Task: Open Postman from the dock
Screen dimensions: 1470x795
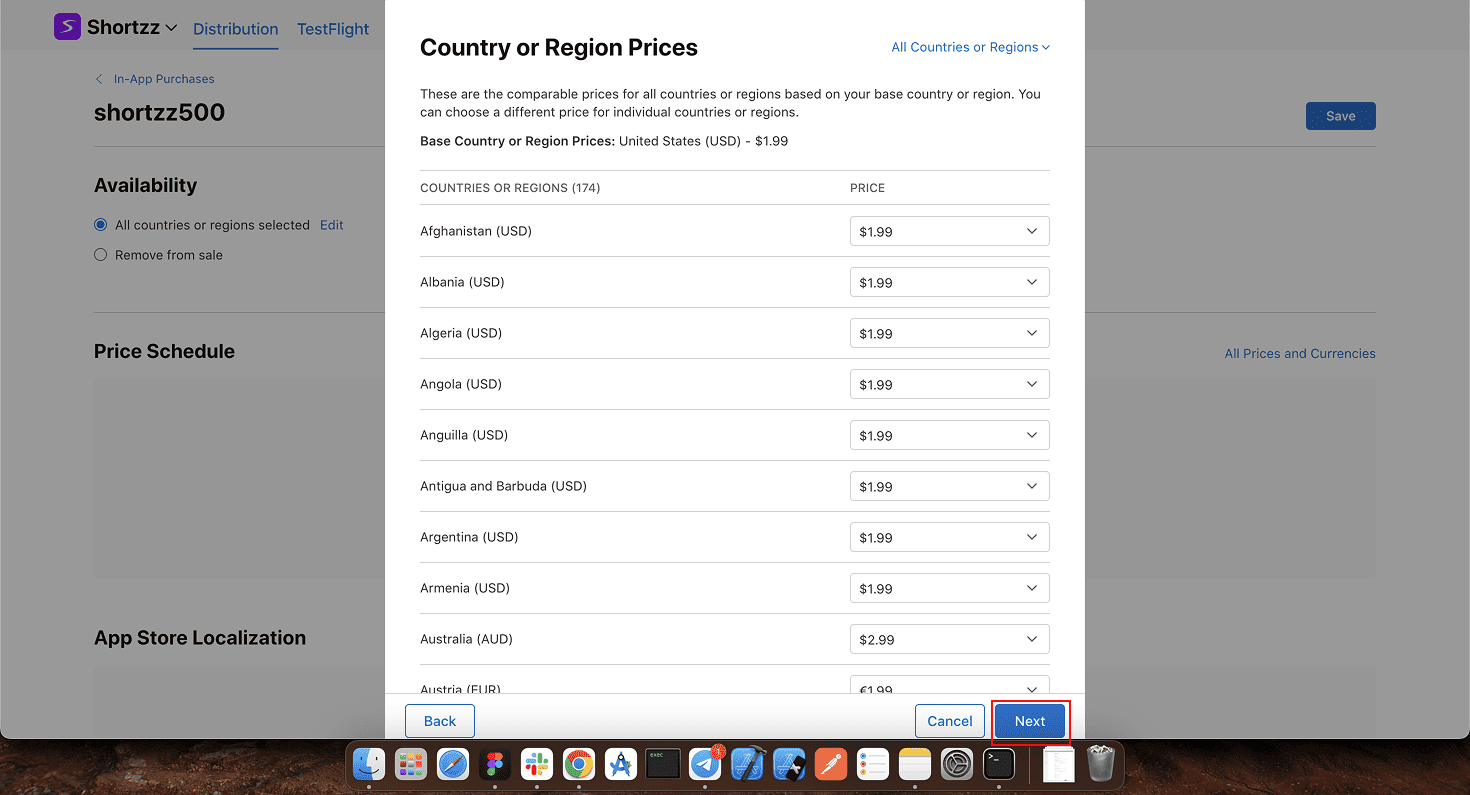Action: click(x=831, y=765)
